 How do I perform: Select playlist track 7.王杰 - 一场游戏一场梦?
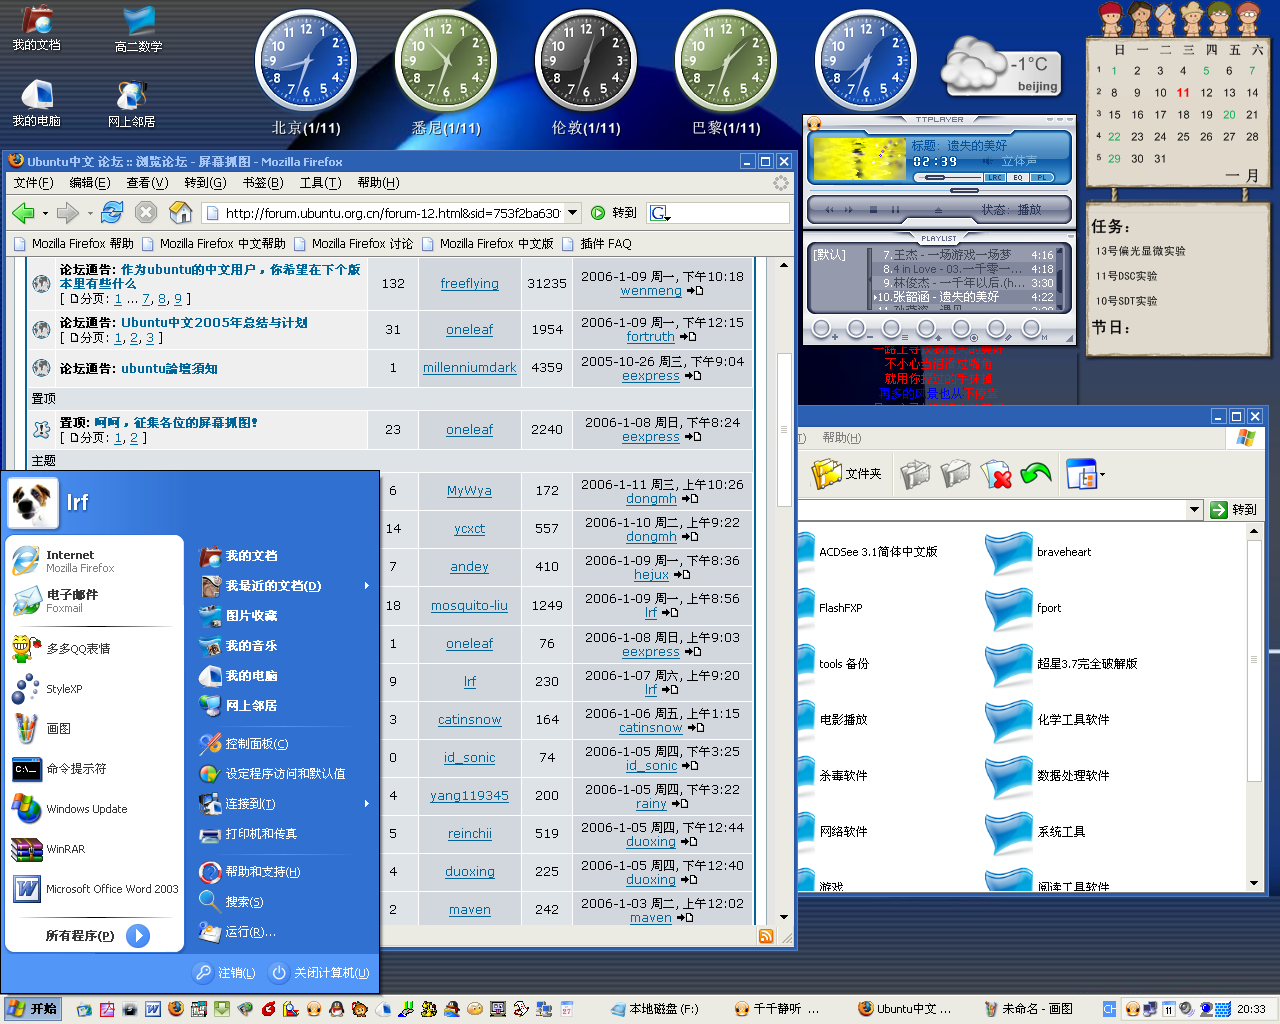964,255
